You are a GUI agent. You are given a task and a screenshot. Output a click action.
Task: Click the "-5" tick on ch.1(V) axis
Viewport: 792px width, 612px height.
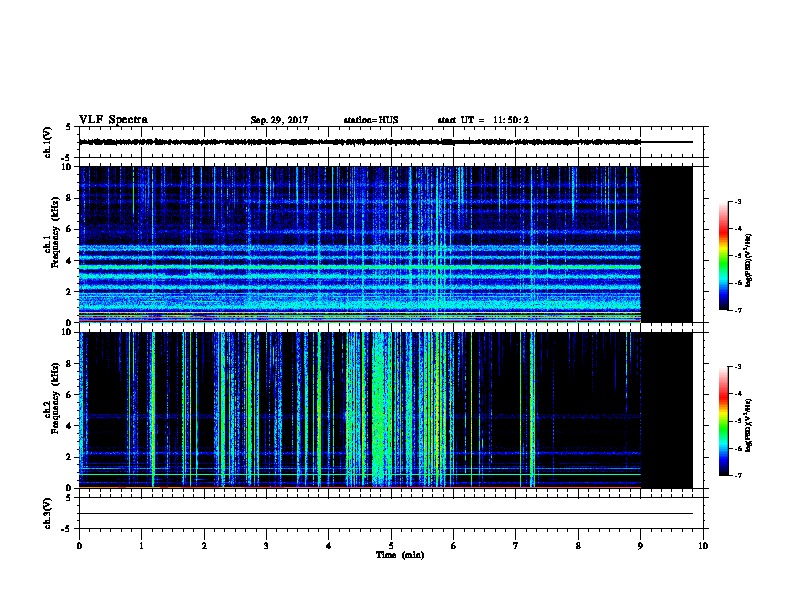[x=68, y=159]
